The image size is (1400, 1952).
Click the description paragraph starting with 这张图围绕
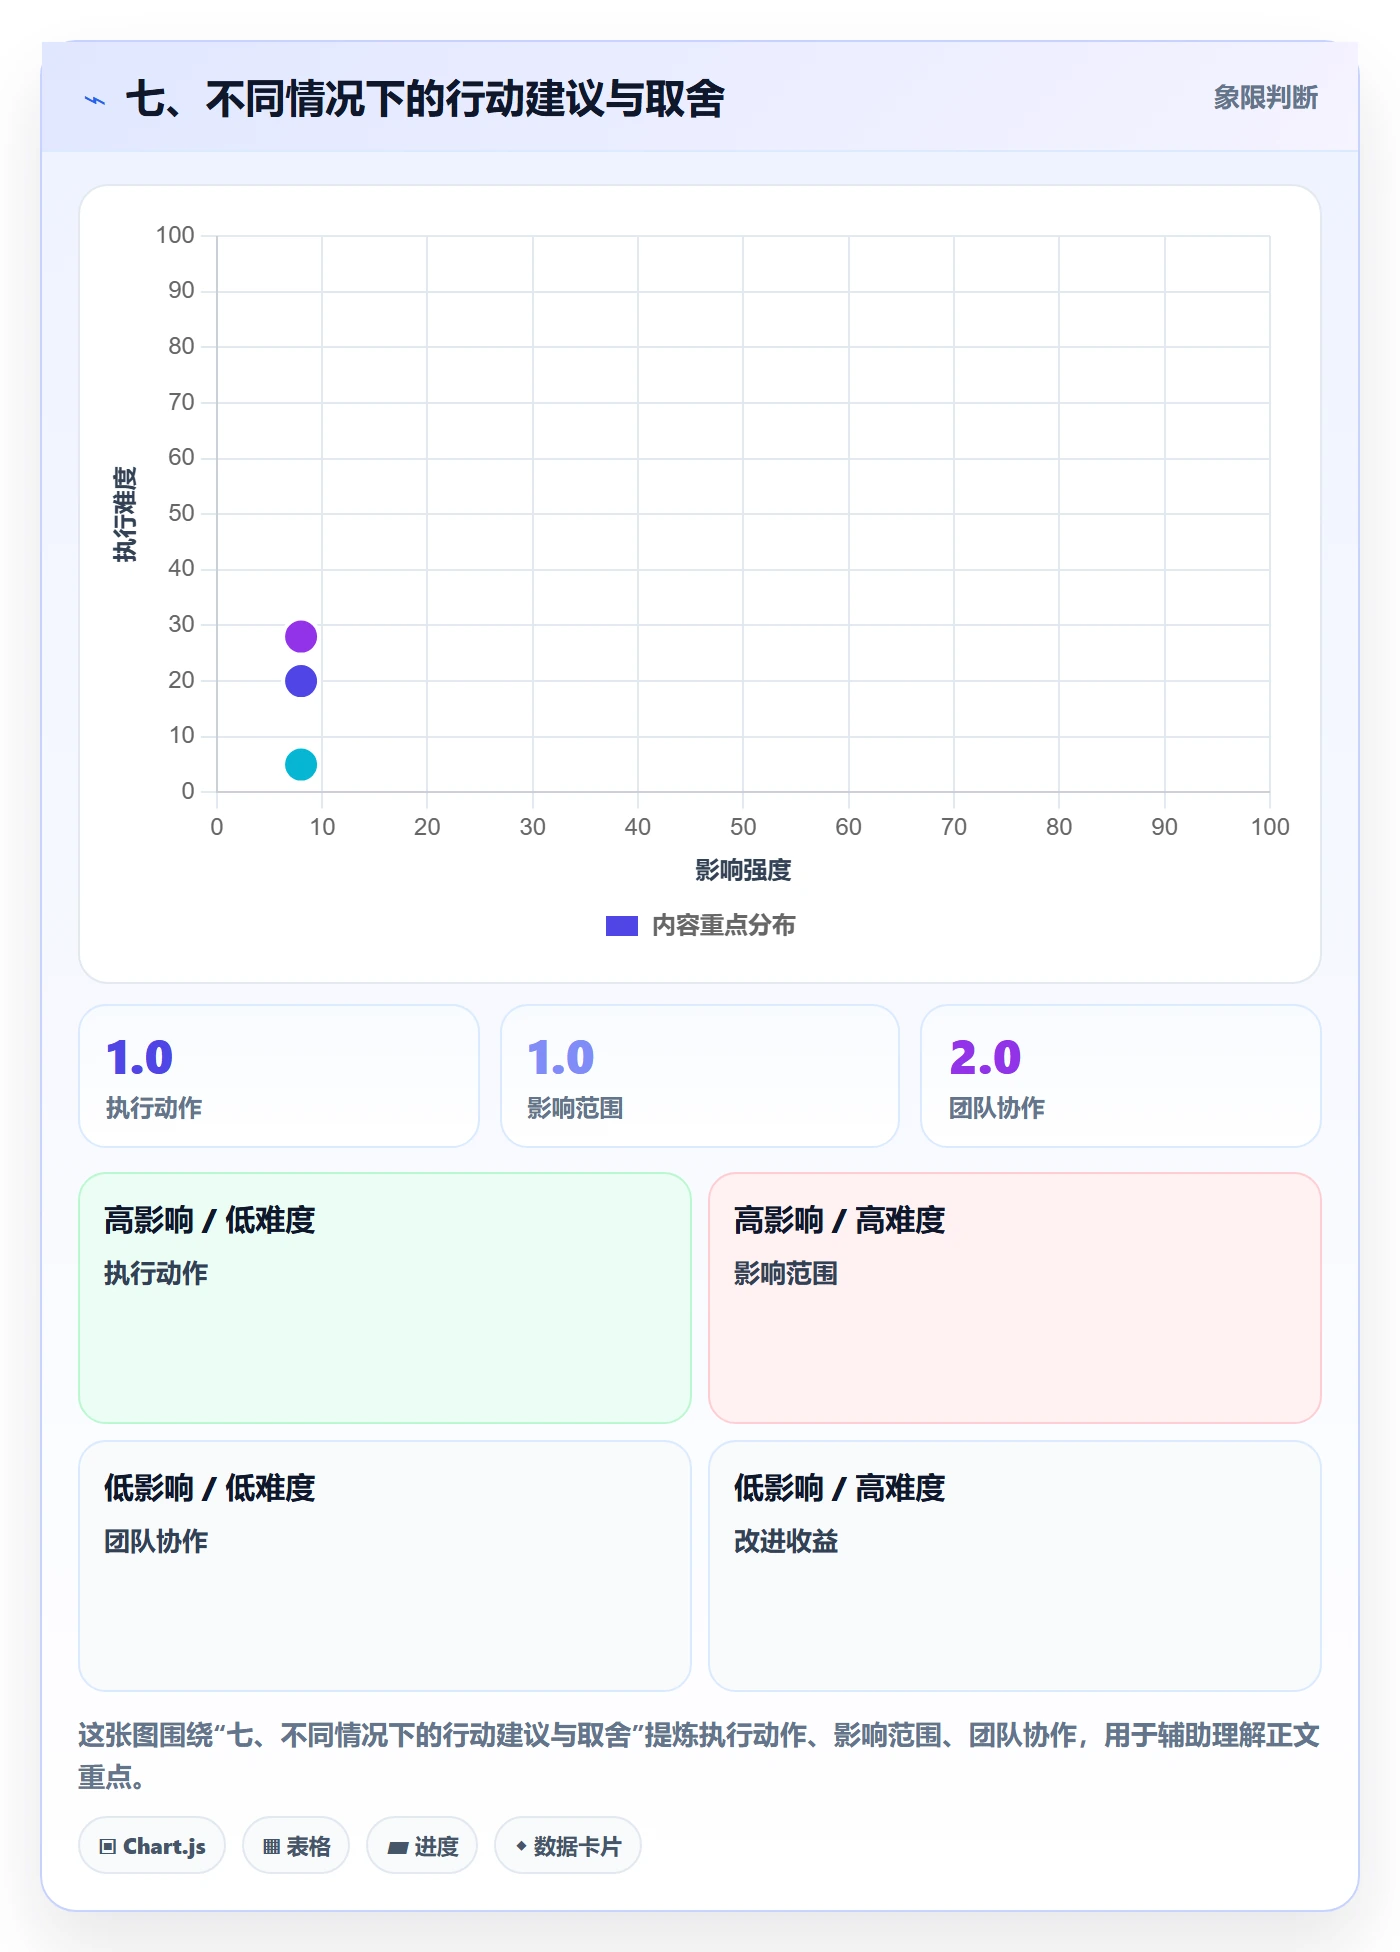pyautogui.click(x=699, y=1756)
